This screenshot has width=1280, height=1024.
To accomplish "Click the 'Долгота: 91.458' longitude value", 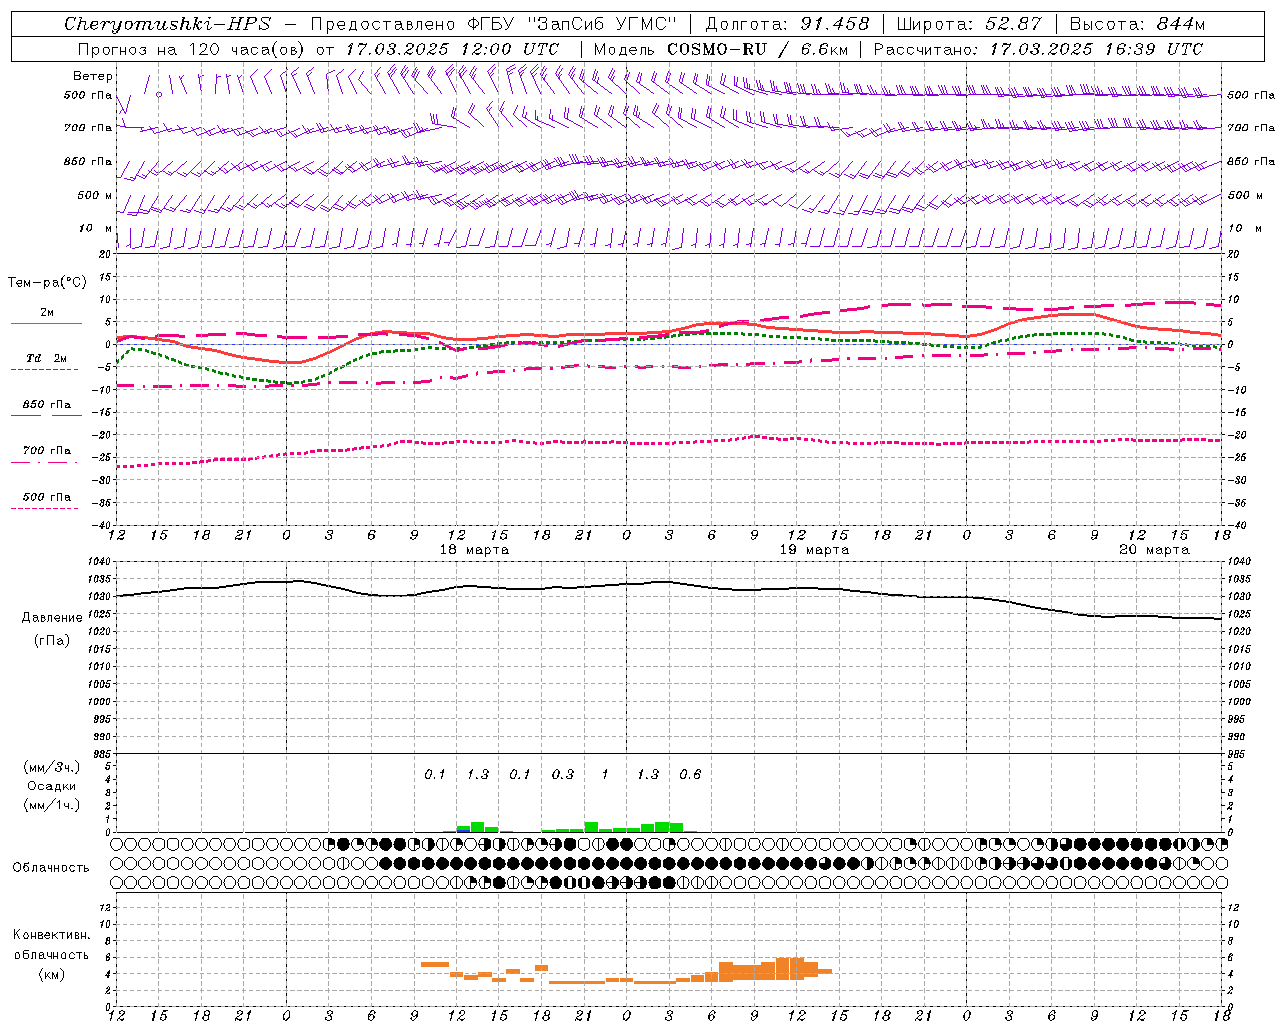I will tap(788, 24).
